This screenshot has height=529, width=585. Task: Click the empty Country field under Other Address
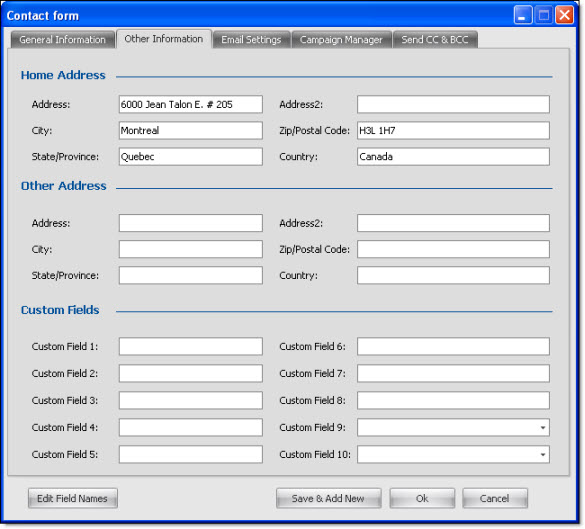point(453,275)
